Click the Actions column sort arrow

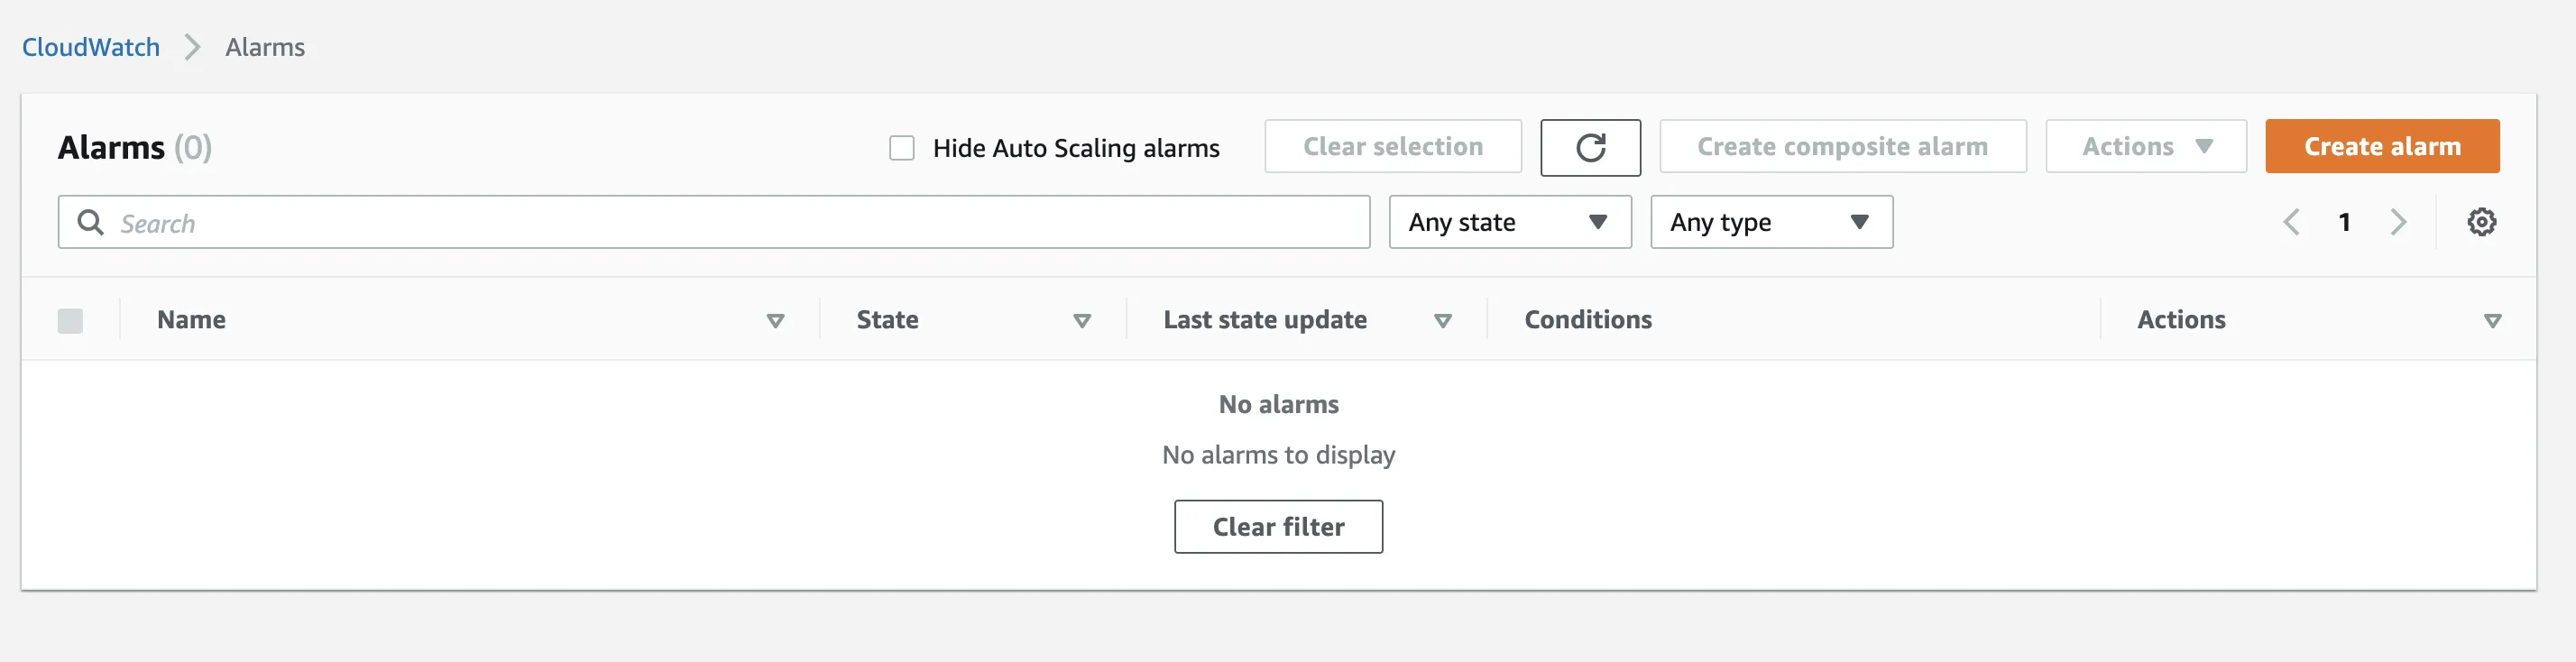[x=2492, y=321]
